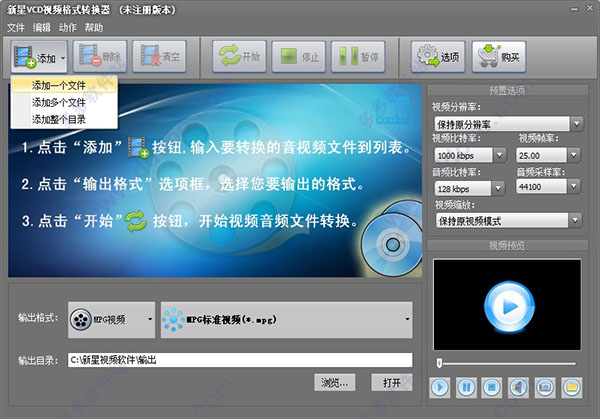Choose 添加一个文件 from the dropdown menu
Viewport: 600px width, 419px height.
point(64,85)
